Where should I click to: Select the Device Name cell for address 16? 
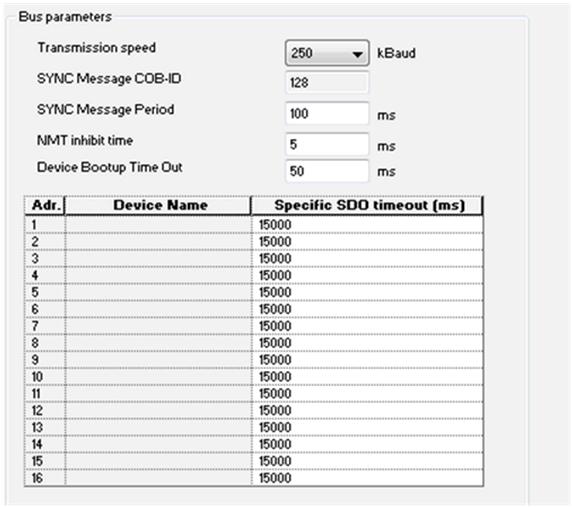(158, 478)
